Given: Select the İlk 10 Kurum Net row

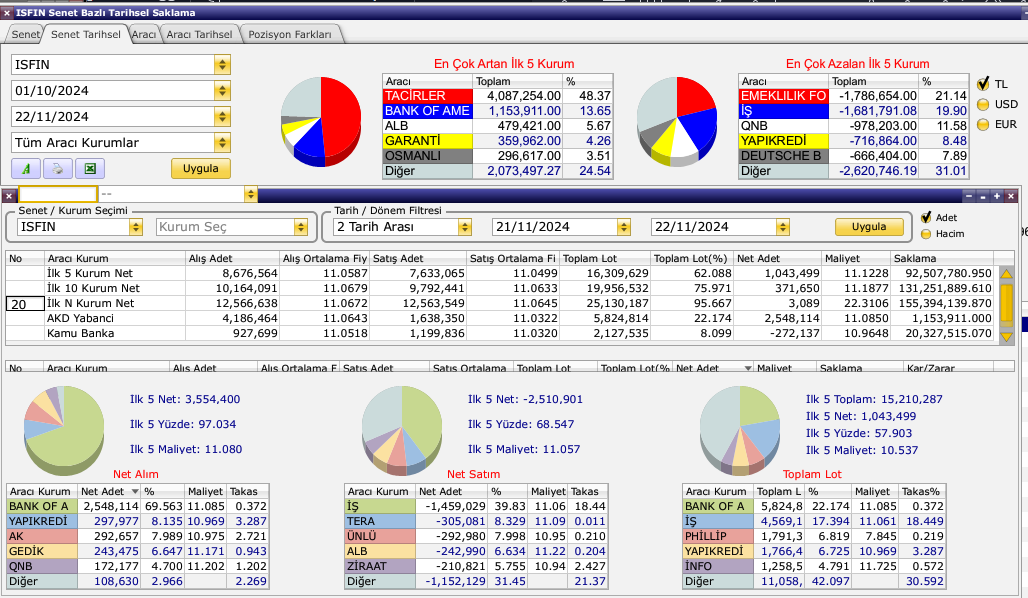Looking at the screenshot, I should 502,289.
